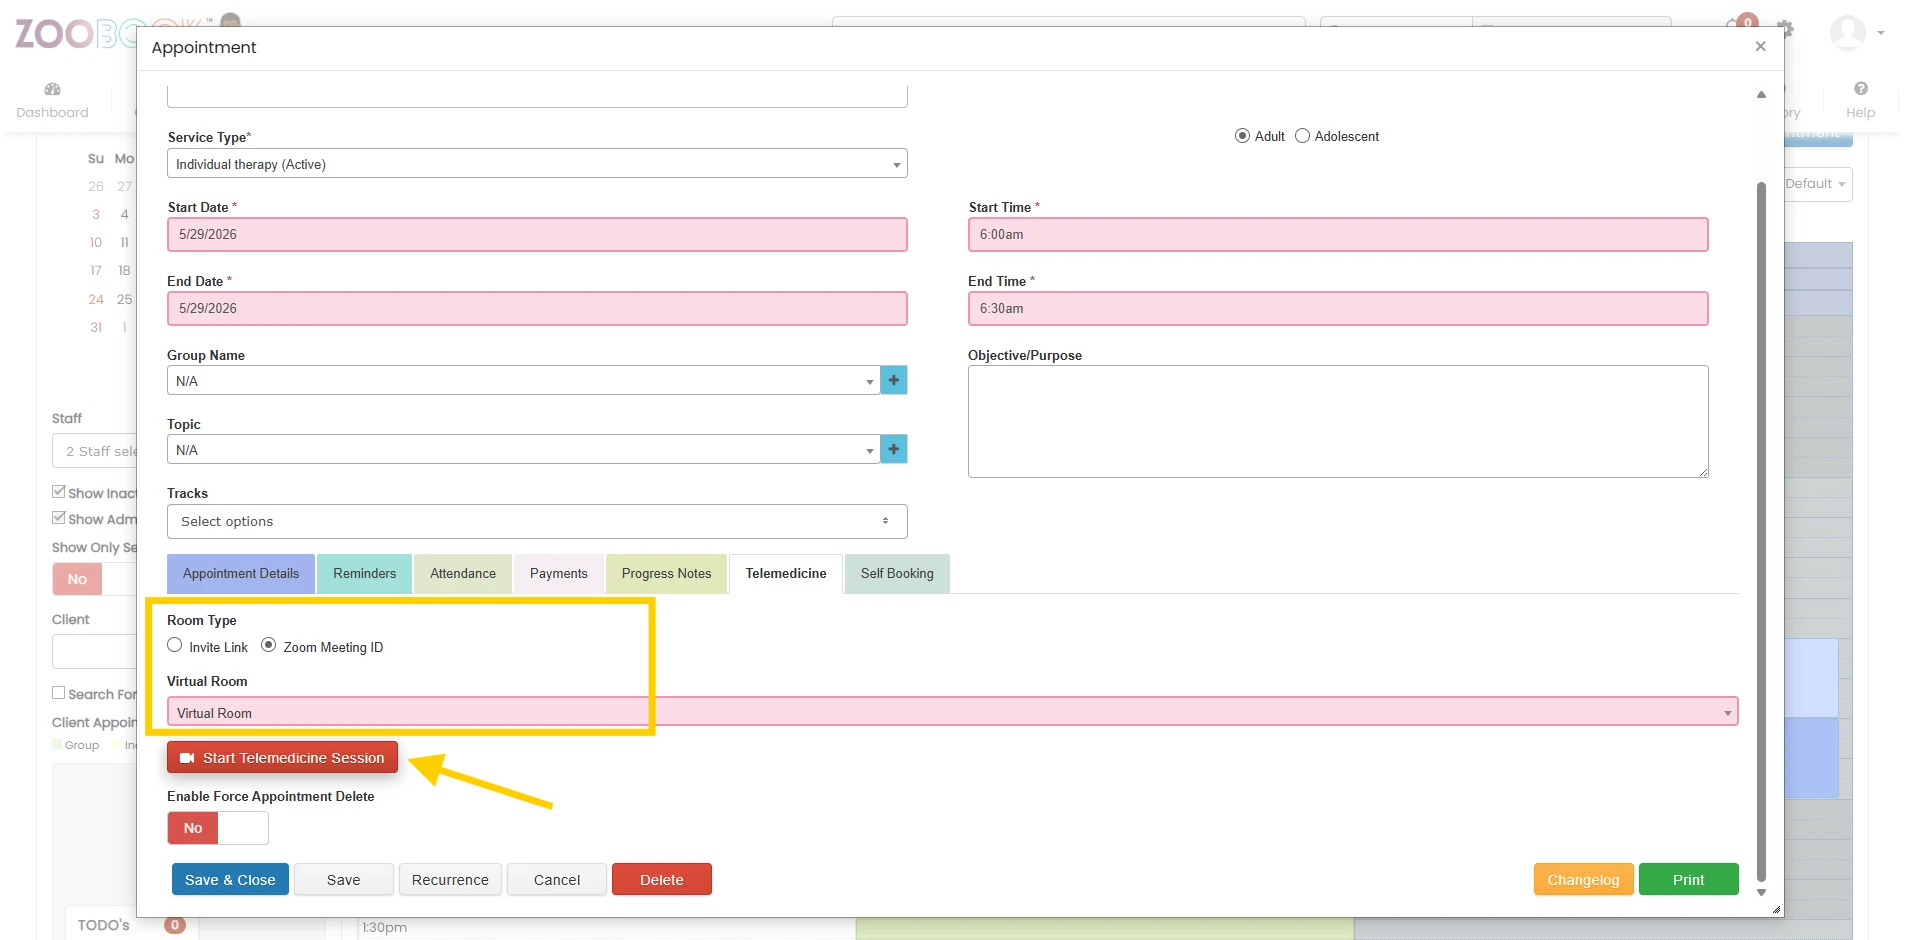The image size is (1919, 940).
Task: Open the Virtual Room dropdown
Action: (x=952, y=712)
